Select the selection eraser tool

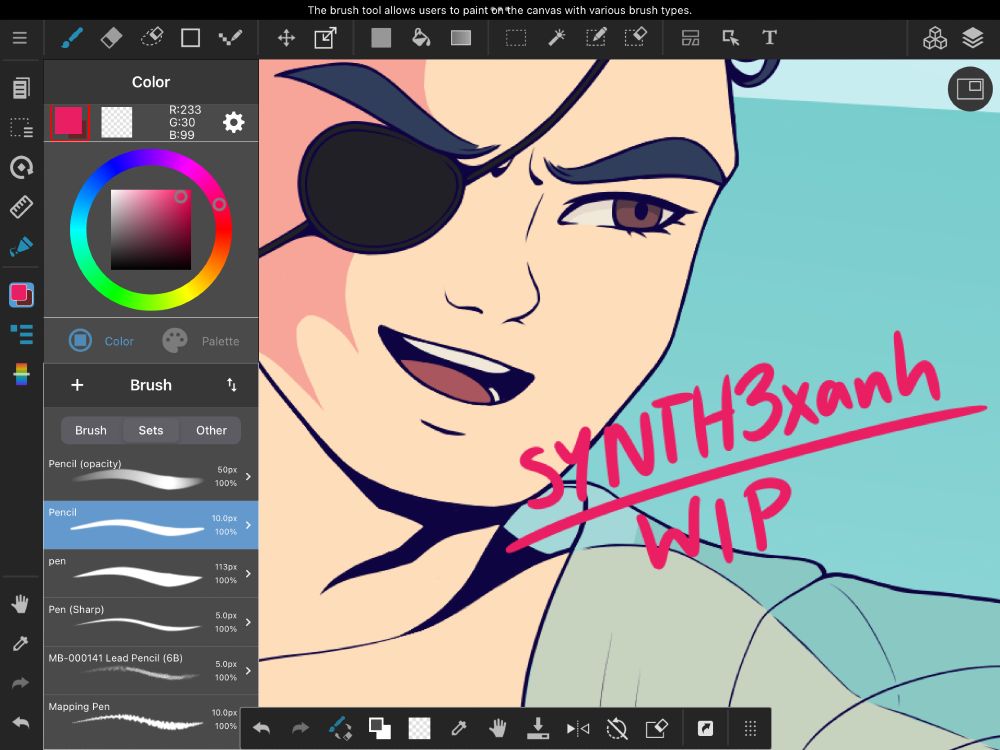635,38
